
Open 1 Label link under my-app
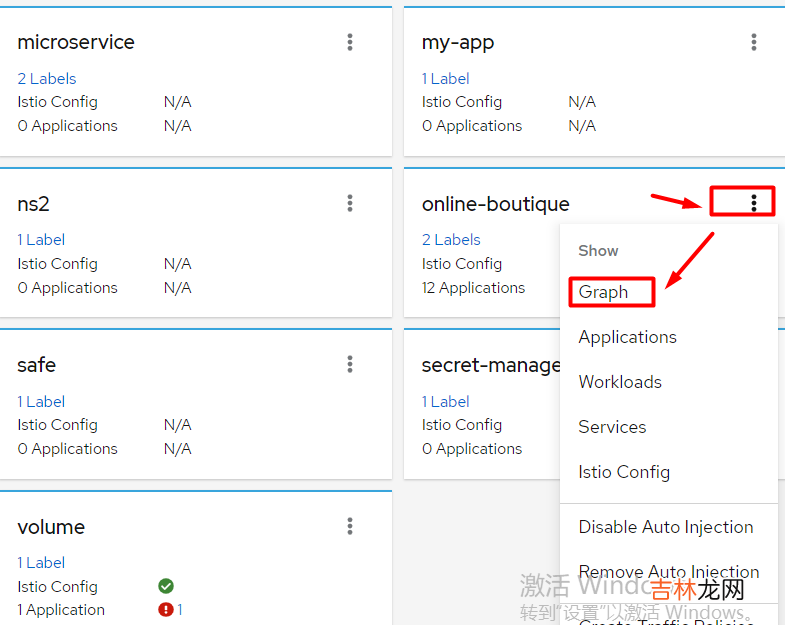tap(445, 79)
